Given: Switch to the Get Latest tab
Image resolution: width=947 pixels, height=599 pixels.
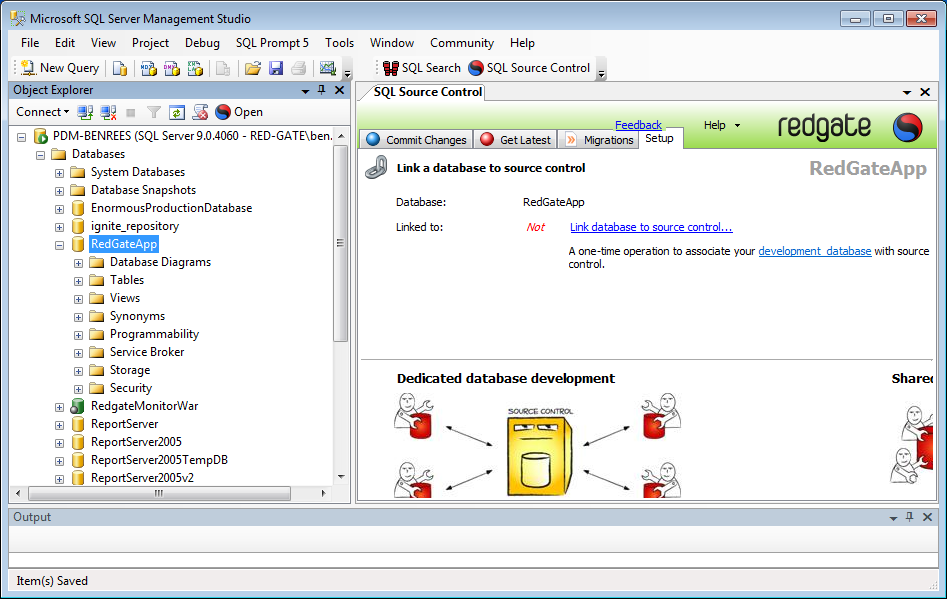Looking at the screenshot, I should click(515, 139).
